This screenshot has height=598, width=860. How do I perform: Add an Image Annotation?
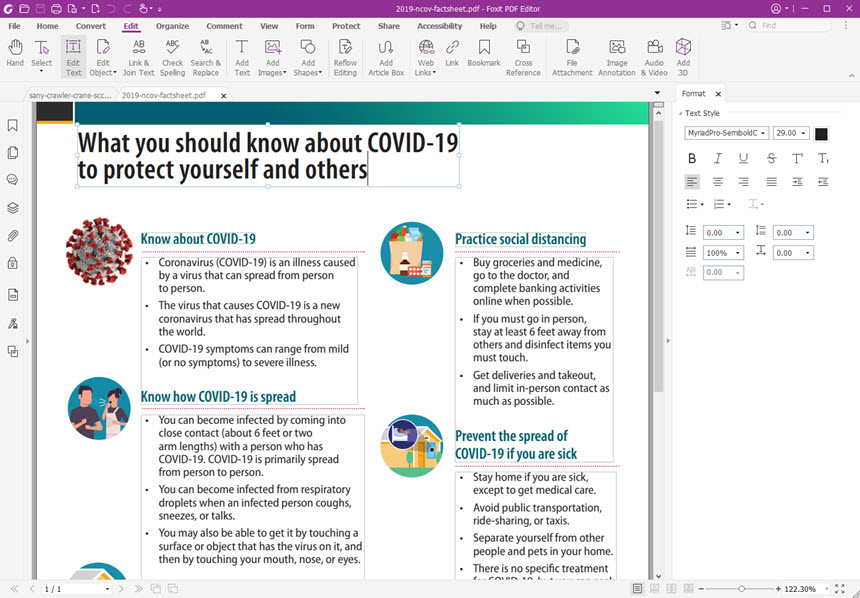617,57
